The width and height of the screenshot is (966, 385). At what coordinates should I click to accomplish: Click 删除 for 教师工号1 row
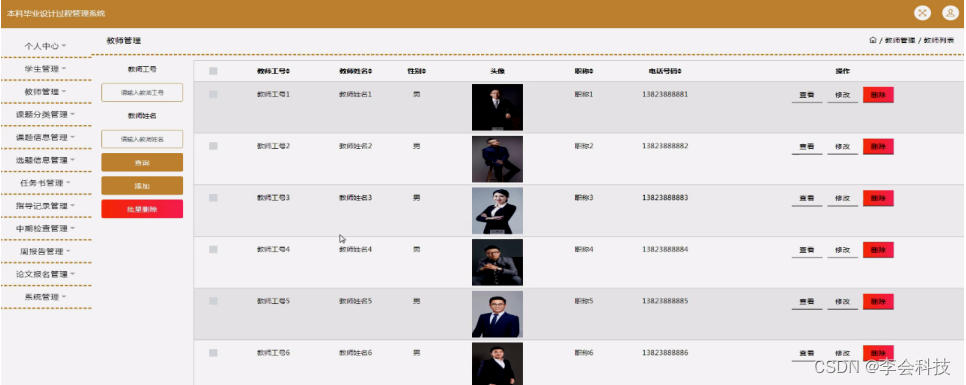pyautogui.click(x=879, y=95)
